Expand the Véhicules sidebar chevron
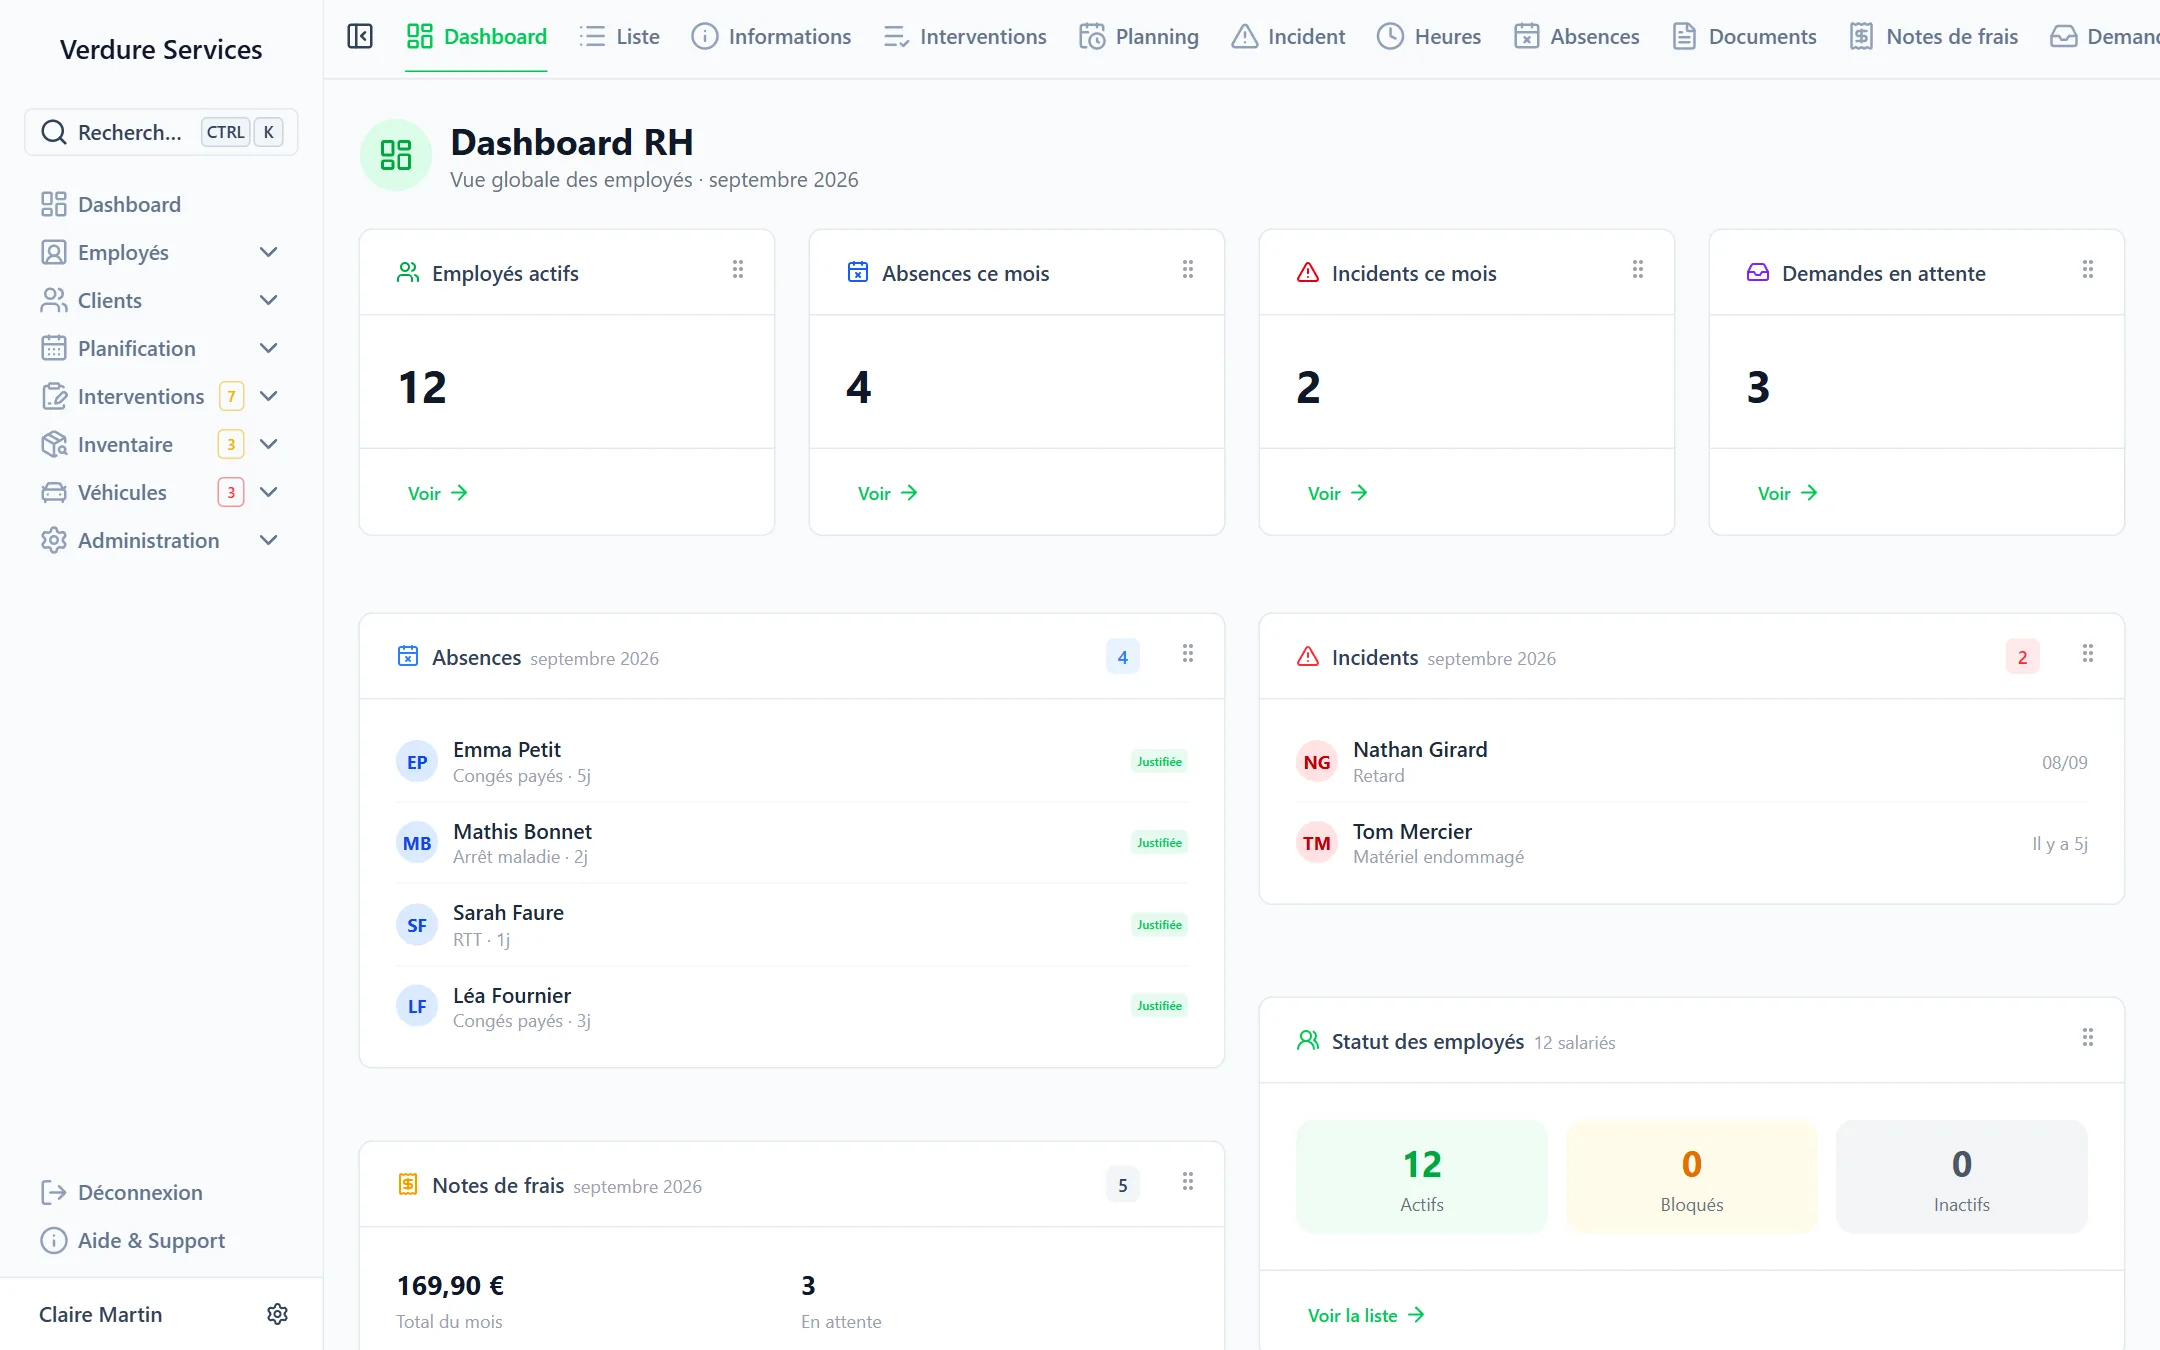This screenshot has height=1350, width=2160. tap(268, 492)
